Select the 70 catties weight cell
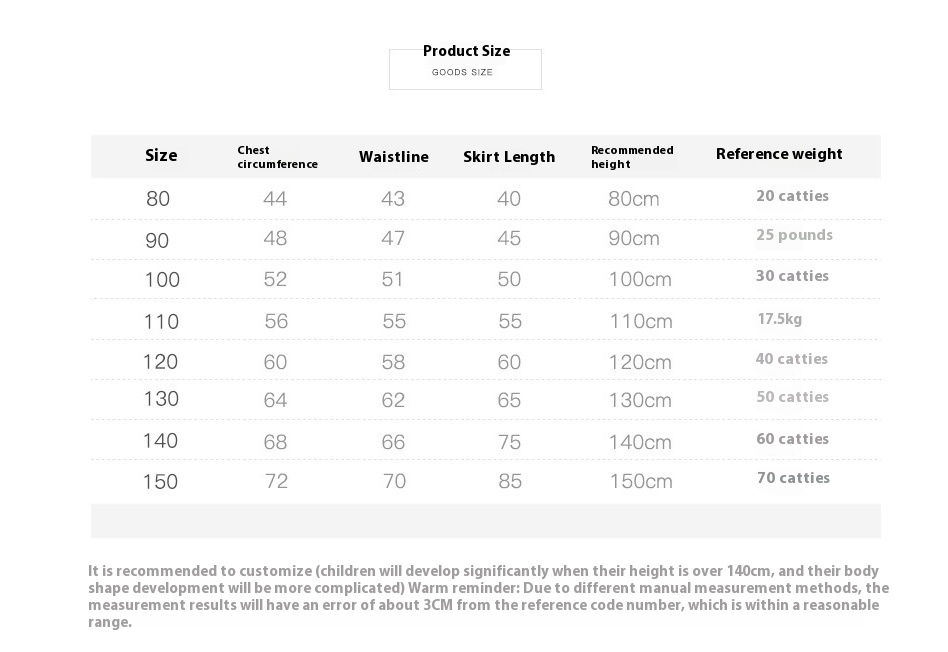The image size is (948, 652). pyautogui.click(x=793, y=478)
